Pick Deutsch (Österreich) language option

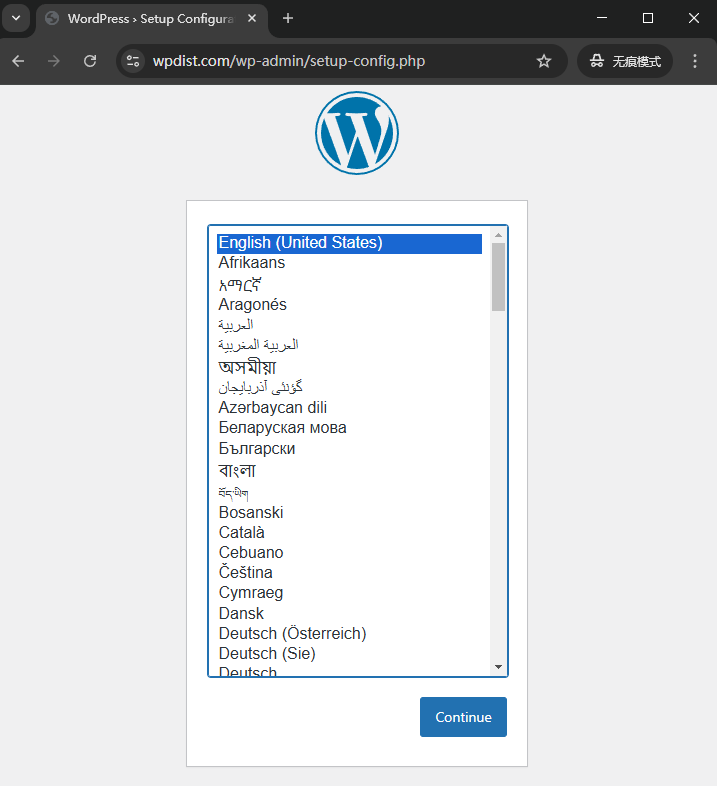pyautogui.click(x=292, y=633)
